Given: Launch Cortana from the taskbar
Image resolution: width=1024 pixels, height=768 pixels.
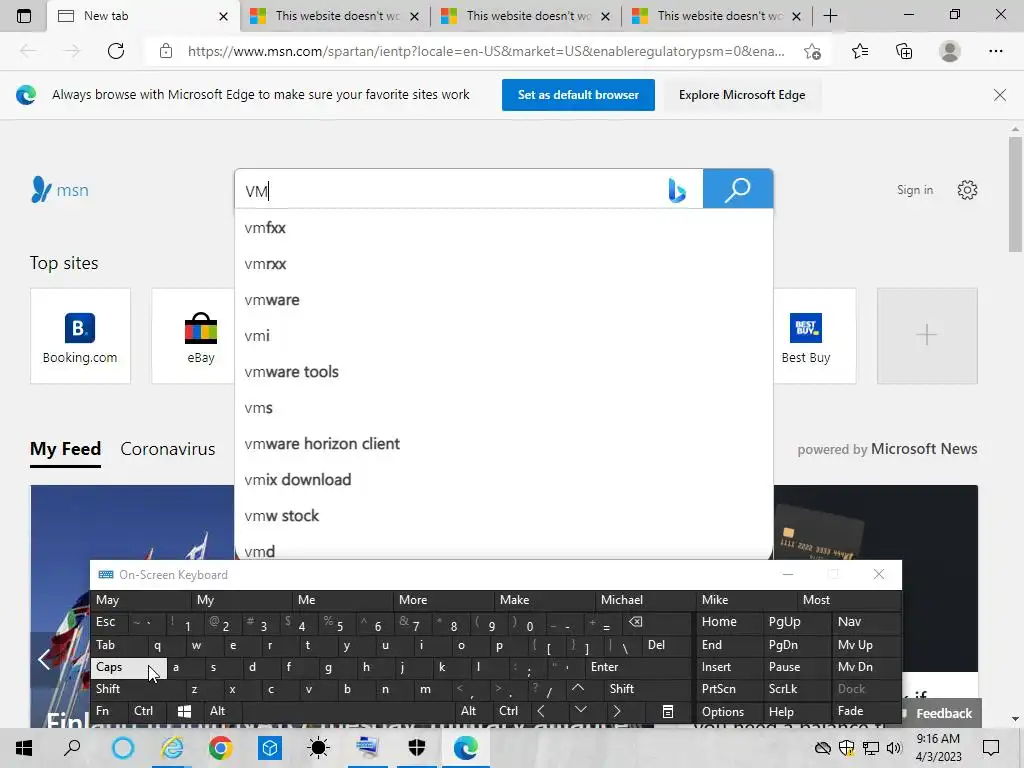Looking at the screenshot, I should [122, 748].
